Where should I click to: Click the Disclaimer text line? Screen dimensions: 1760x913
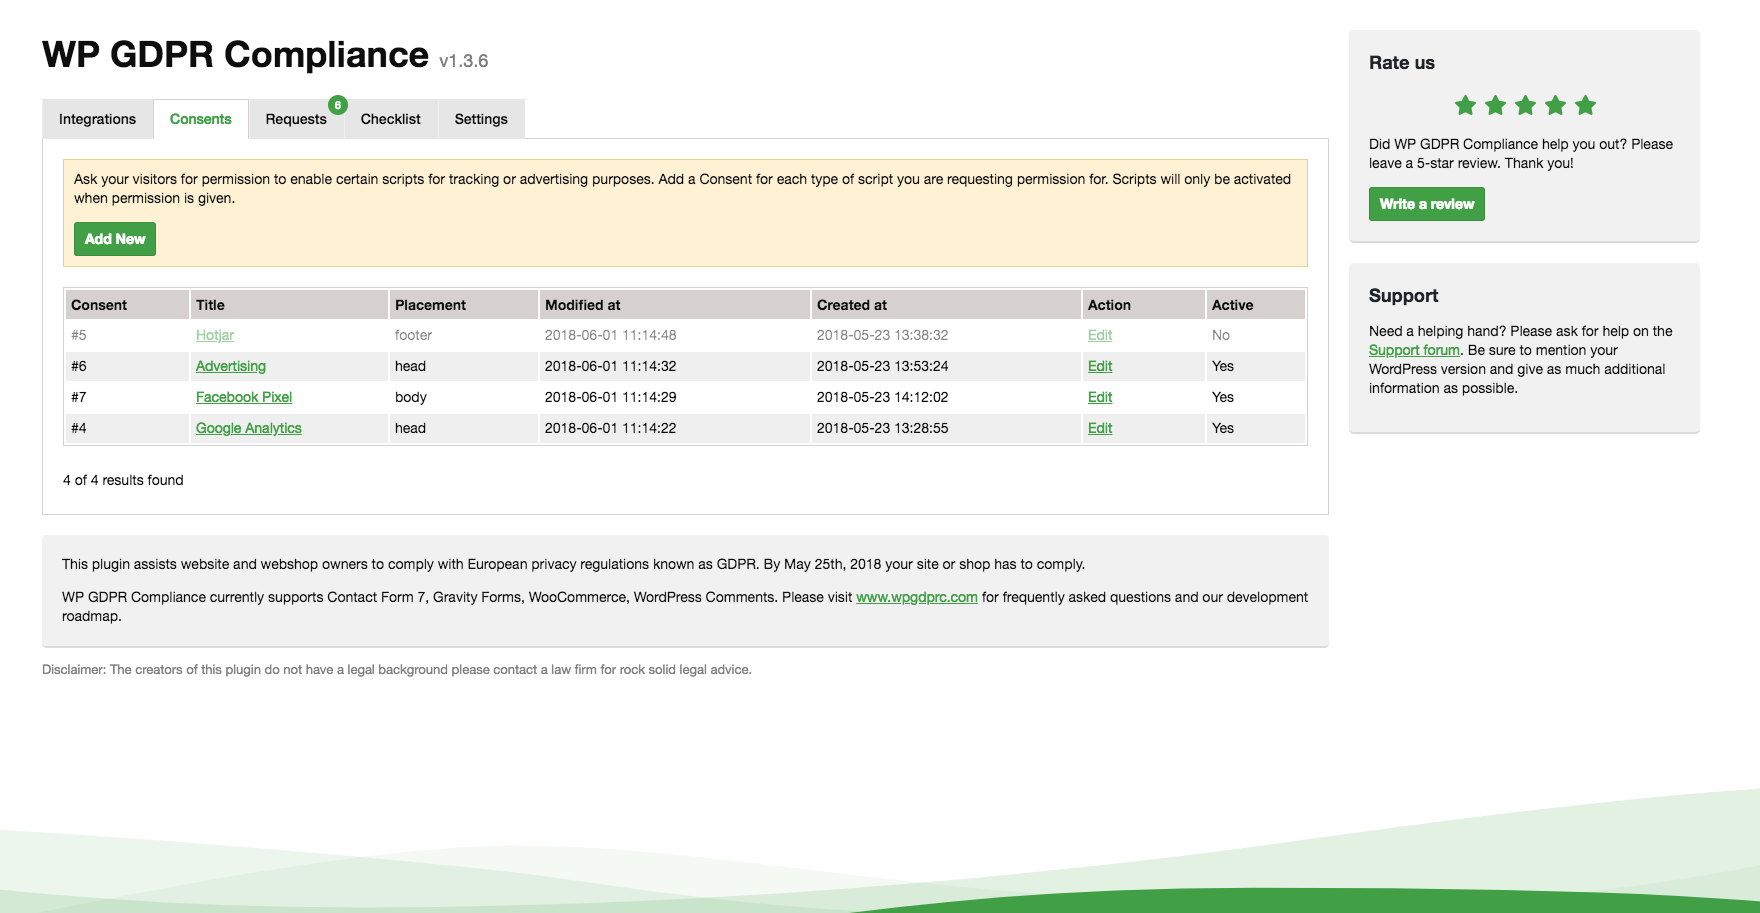pos(397,670)
